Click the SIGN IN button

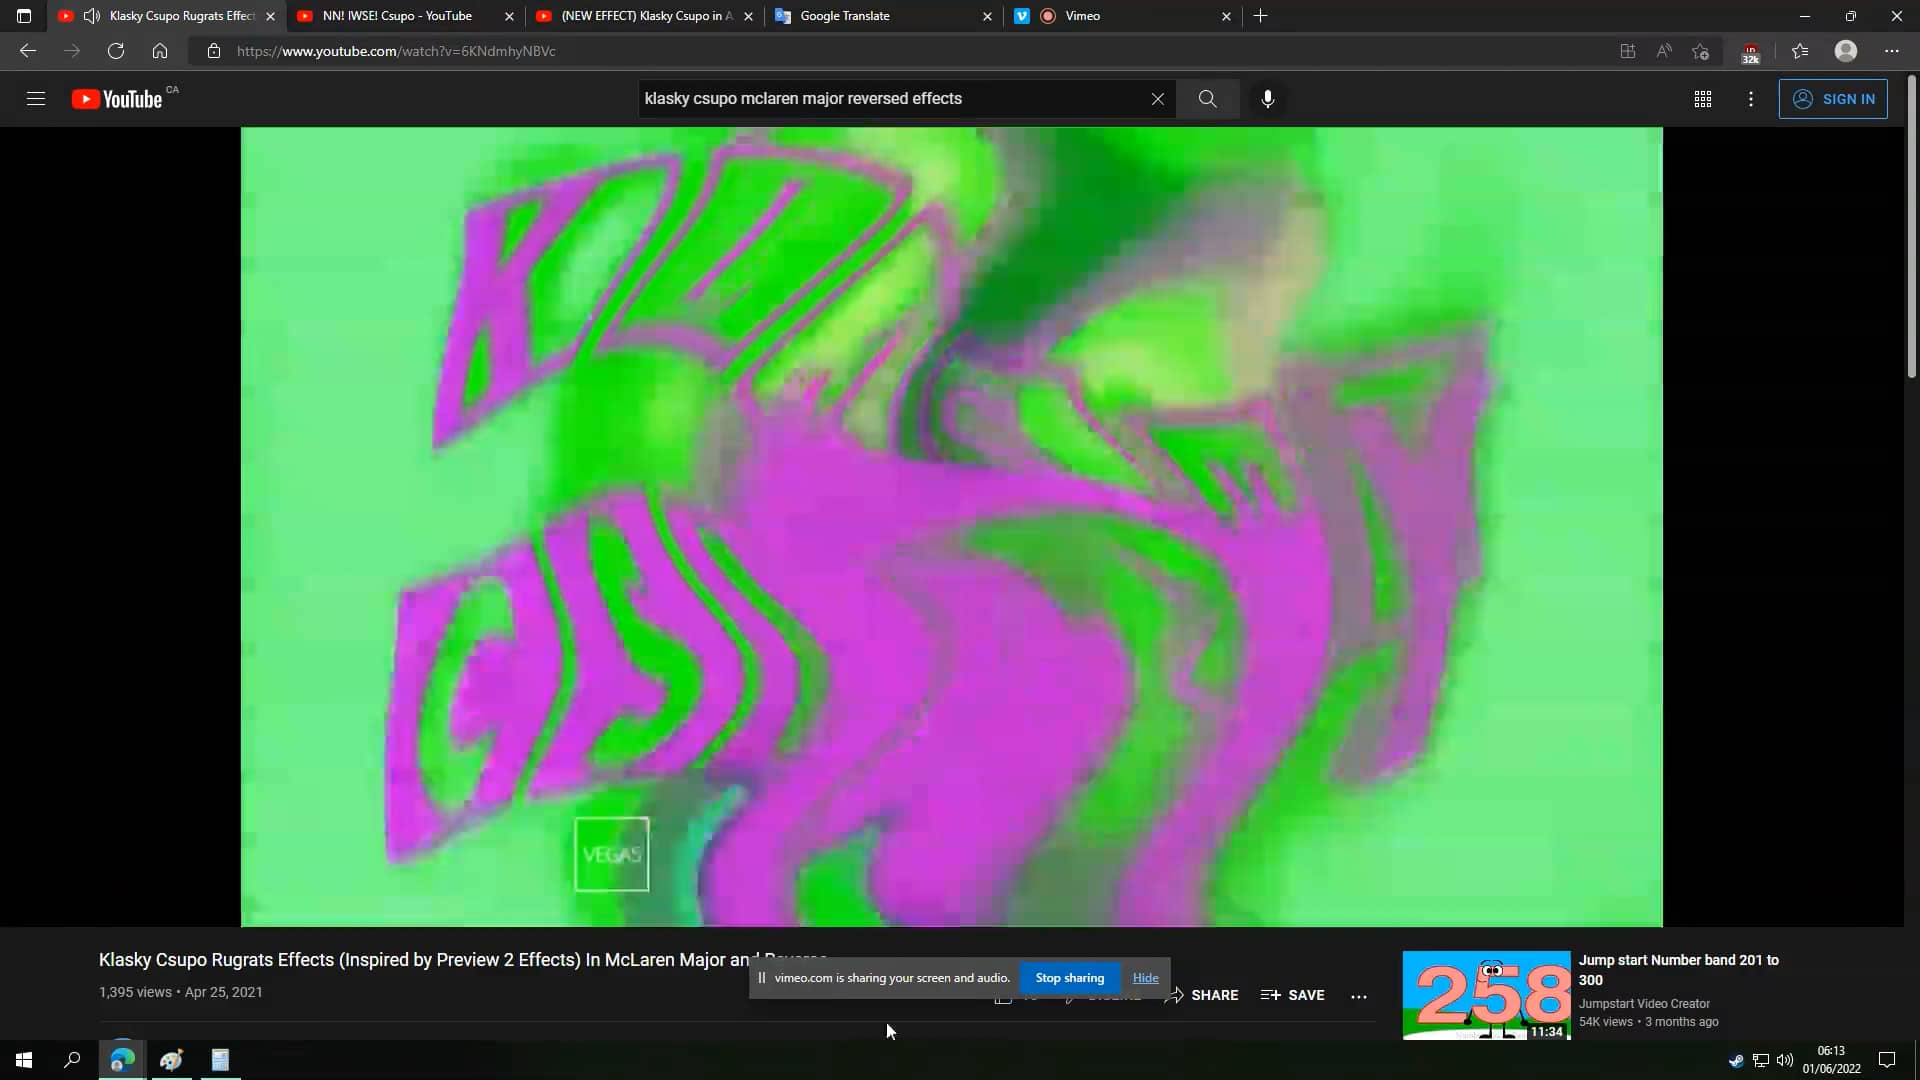tap(1835, 98)
